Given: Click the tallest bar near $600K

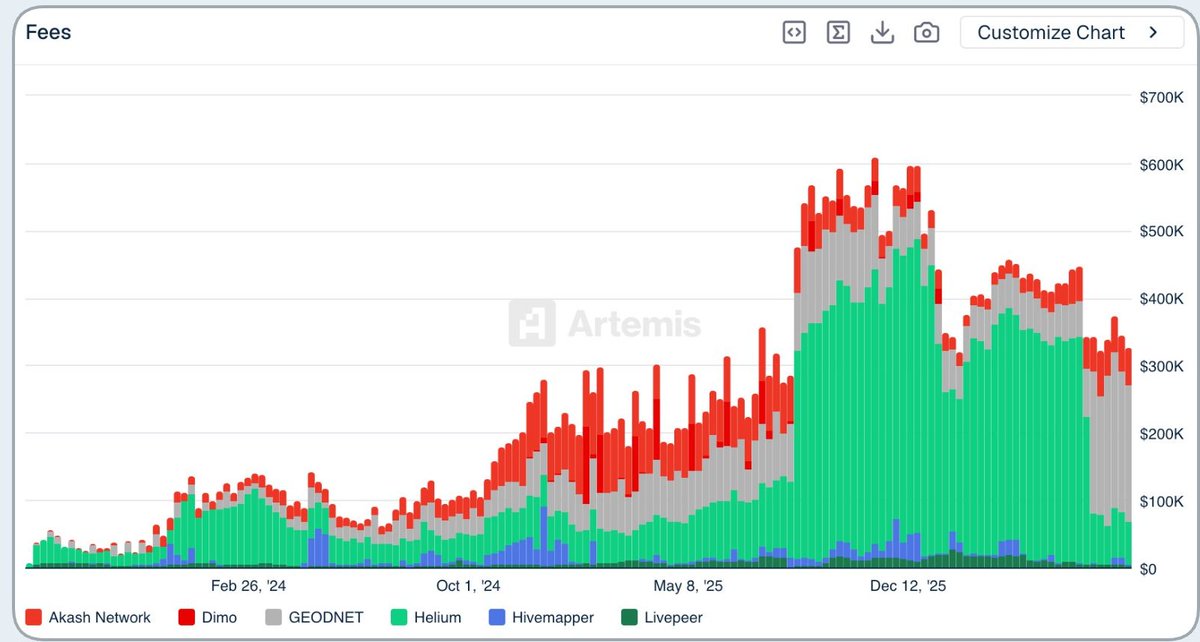Looking at the screenshot, I should [x=875, y=363].
